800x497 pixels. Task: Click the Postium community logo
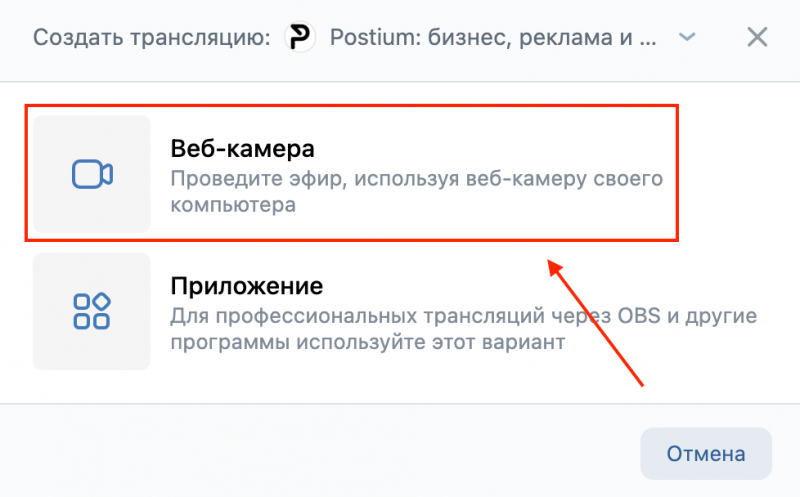tap(300, 38)
